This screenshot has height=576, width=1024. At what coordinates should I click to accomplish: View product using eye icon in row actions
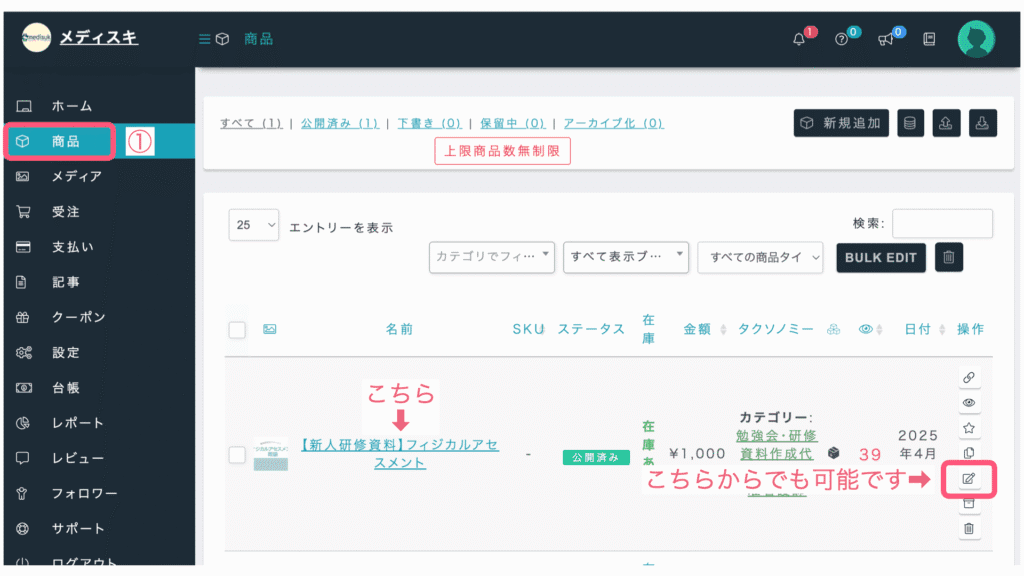(968, 402)
